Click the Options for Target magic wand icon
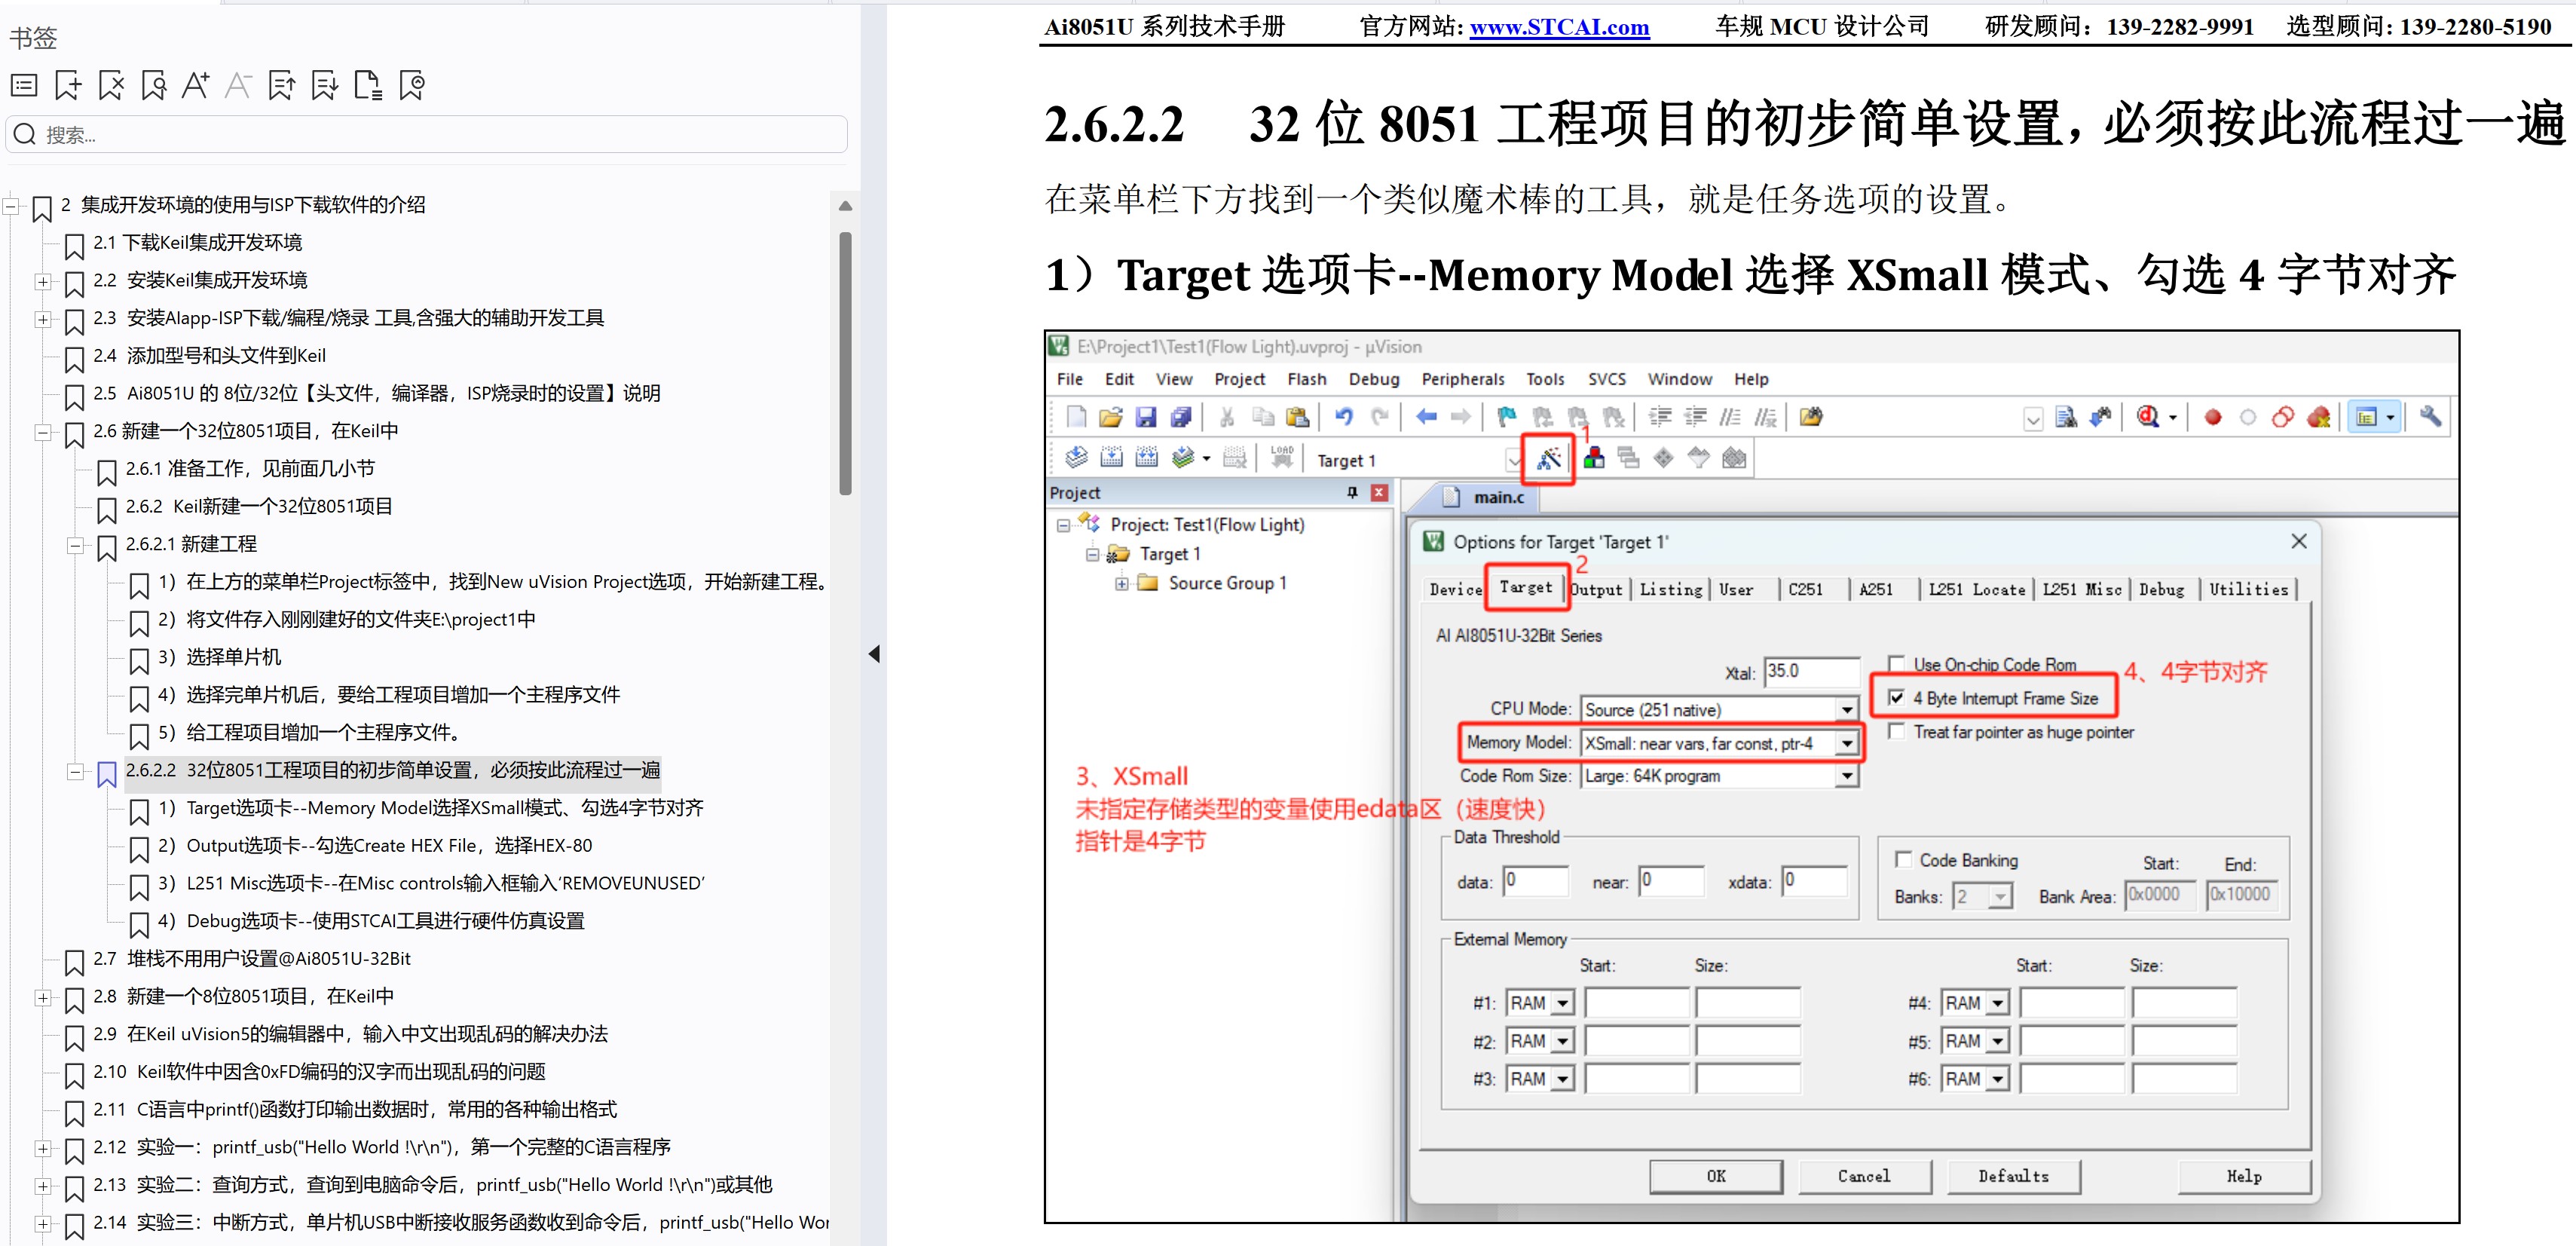2576x1246 pixels. 1549,459
